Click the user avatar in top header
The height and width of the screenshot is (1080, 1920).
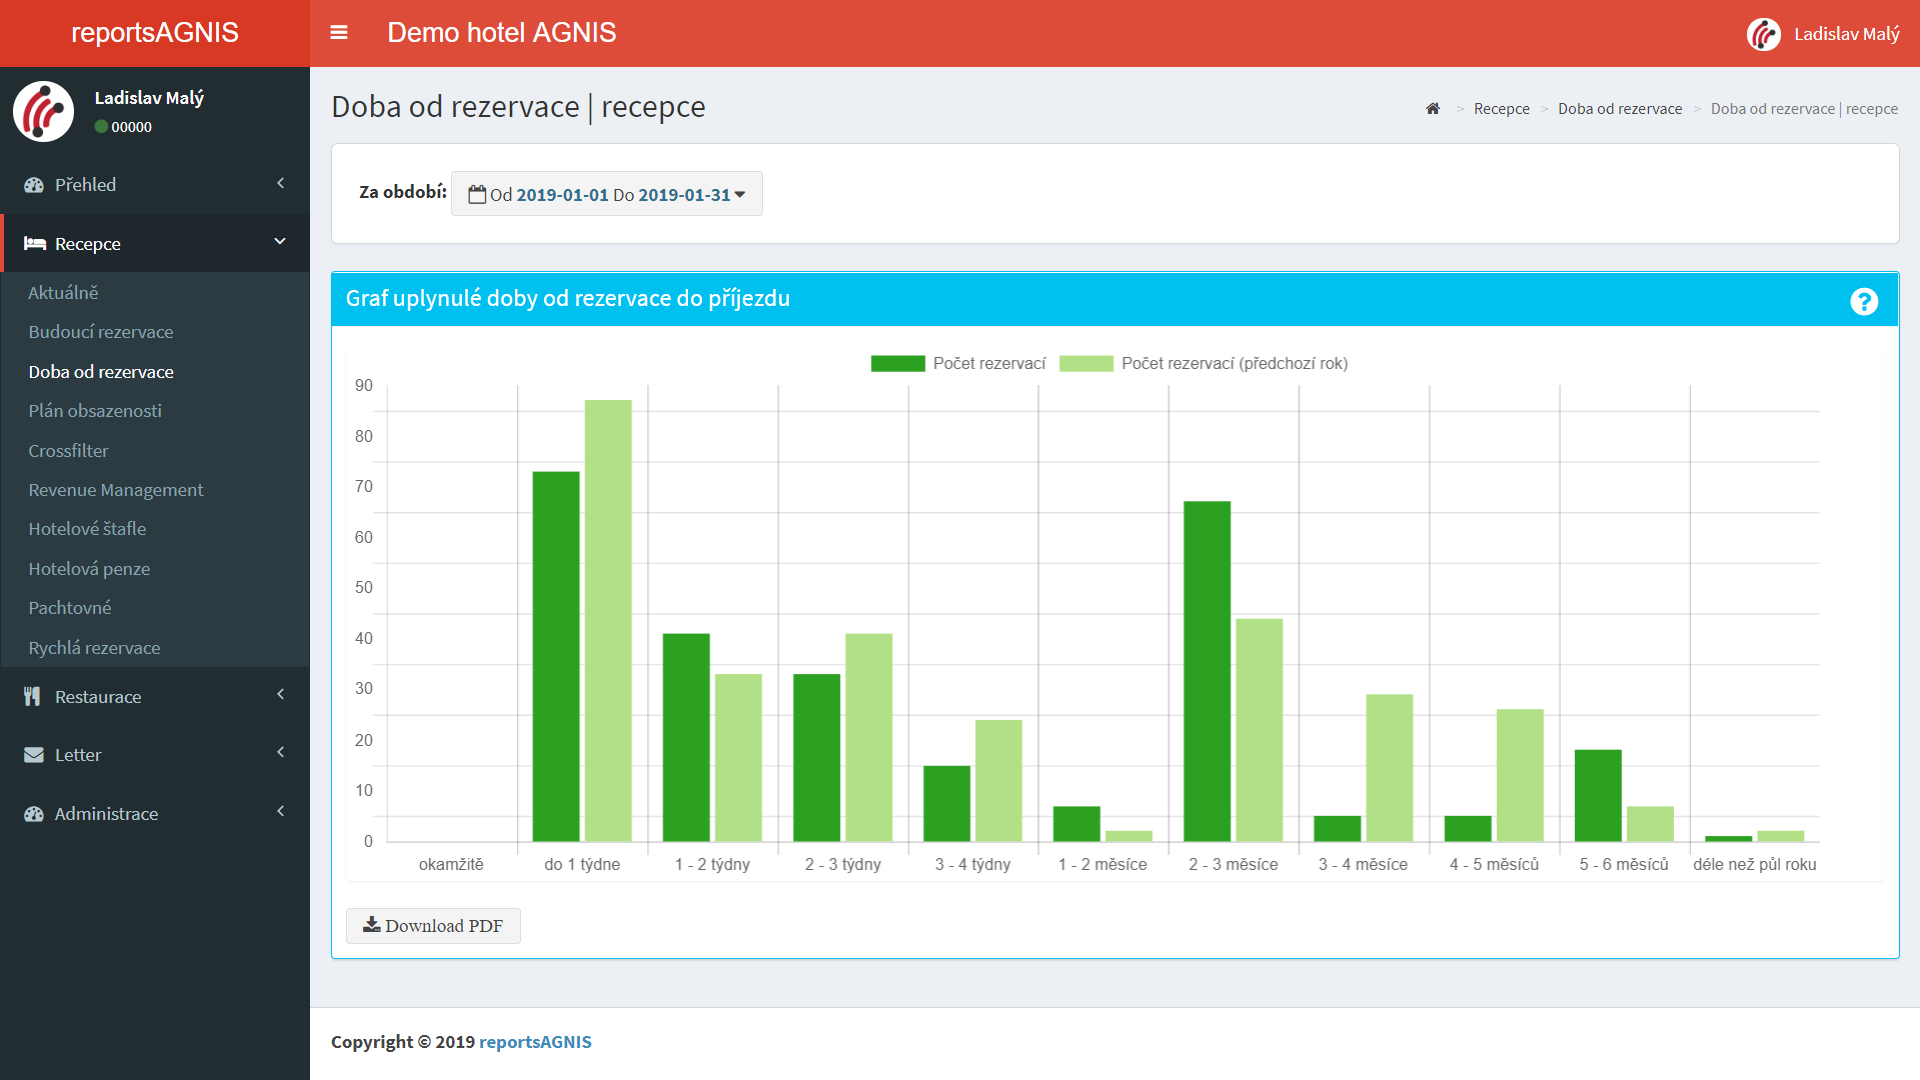click(x=1763, y=34)
